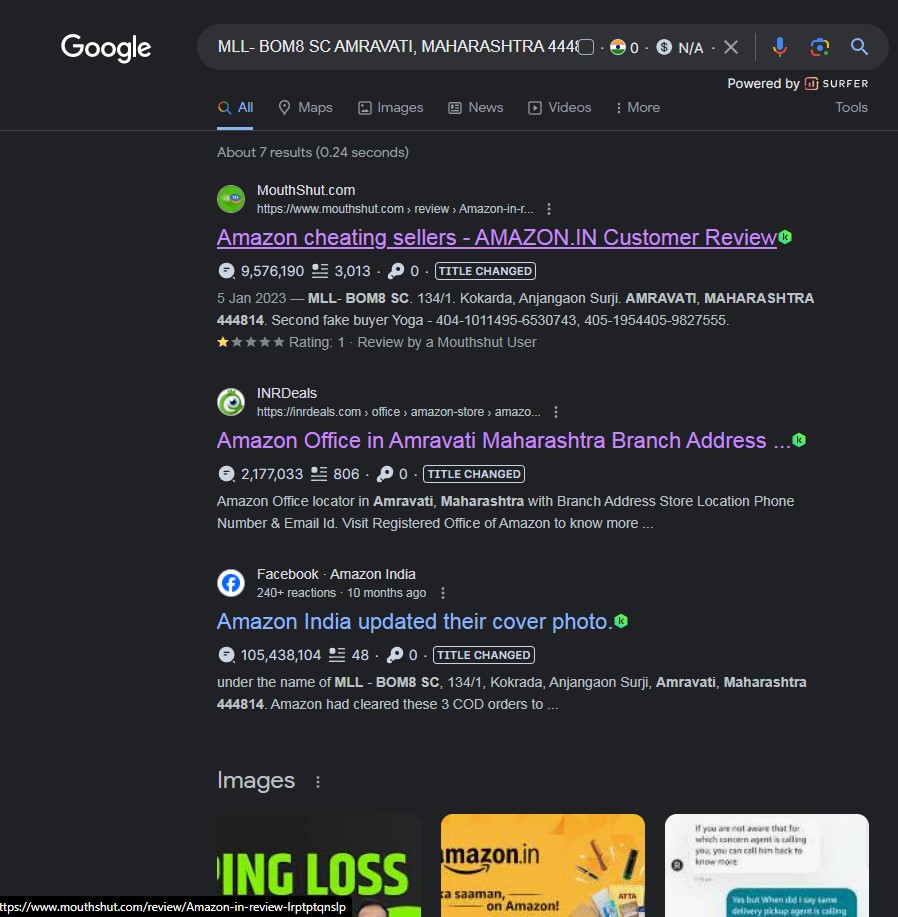Click green Keywords Everywhere badge on MouthShut title
The height and width of the screenshot is (917, 898).
coord(785,237)
